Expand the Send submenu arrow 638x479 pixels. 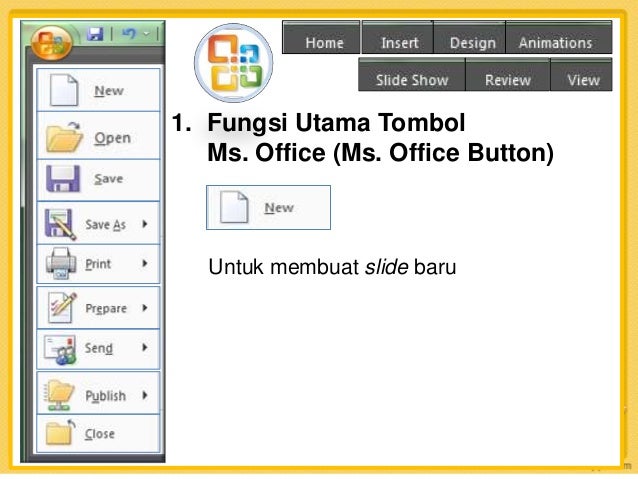pyautogui.click(x=144, y=347)
